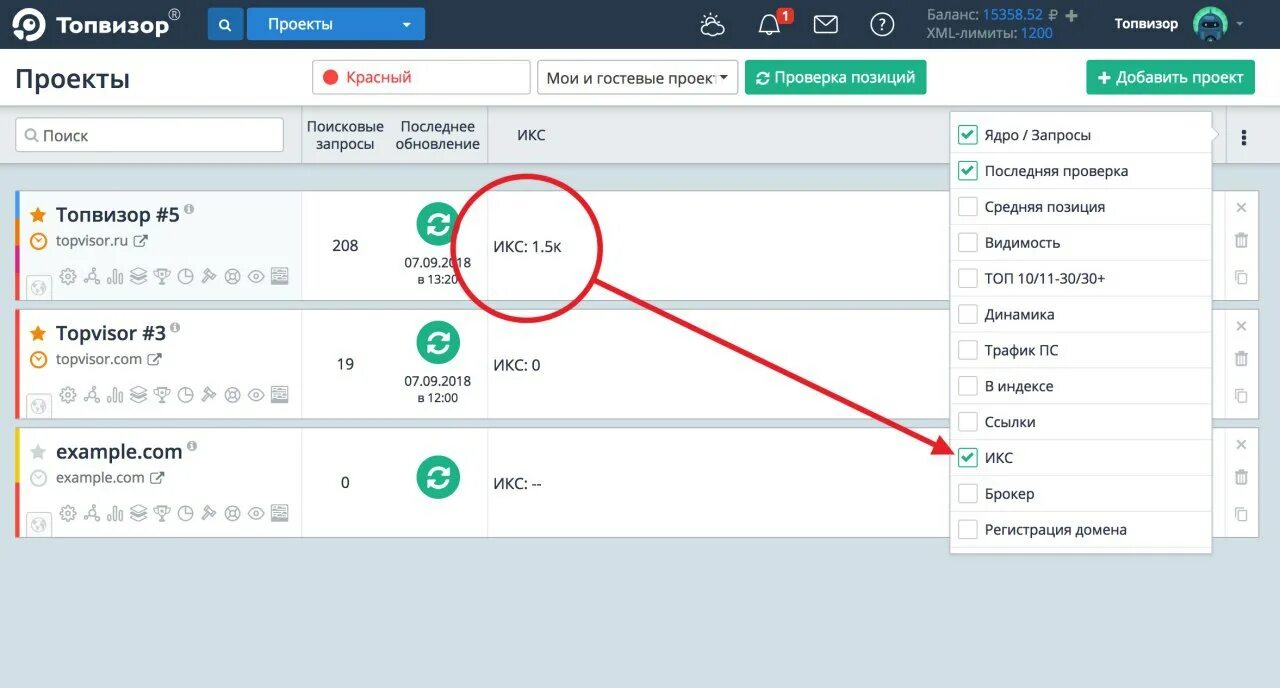The height and width of the screenshot is (688, 1280).
Task: Unstar the Topvisor #3 project
Action: click(38, 333)
